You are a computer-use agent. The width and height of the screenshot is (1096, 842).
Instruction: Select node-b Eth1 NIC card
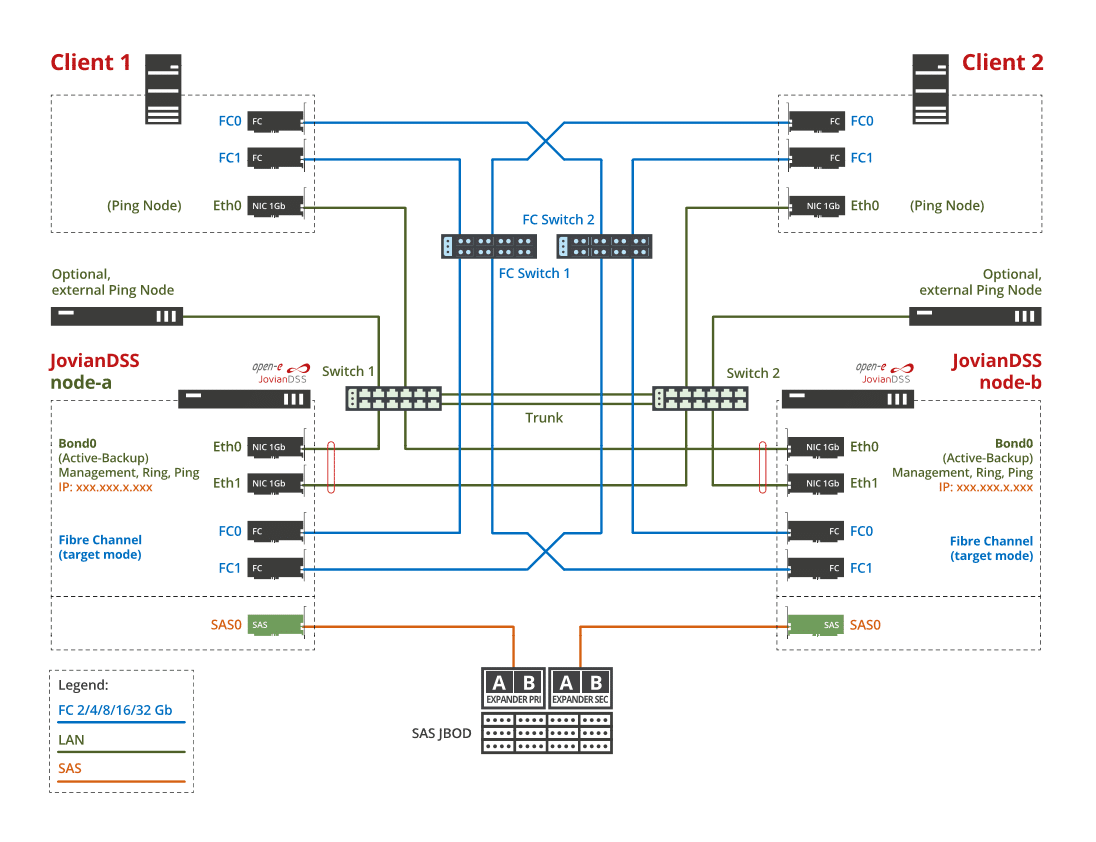click(x=816, y=484)
